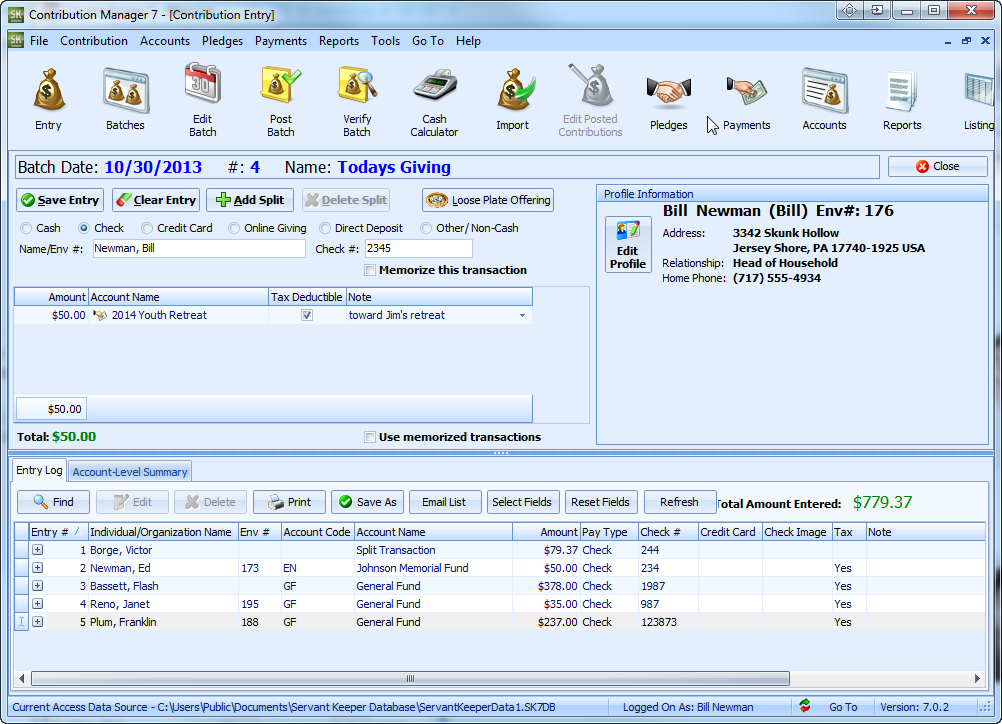Select the Cash payment radio button

tap(26, 228)
